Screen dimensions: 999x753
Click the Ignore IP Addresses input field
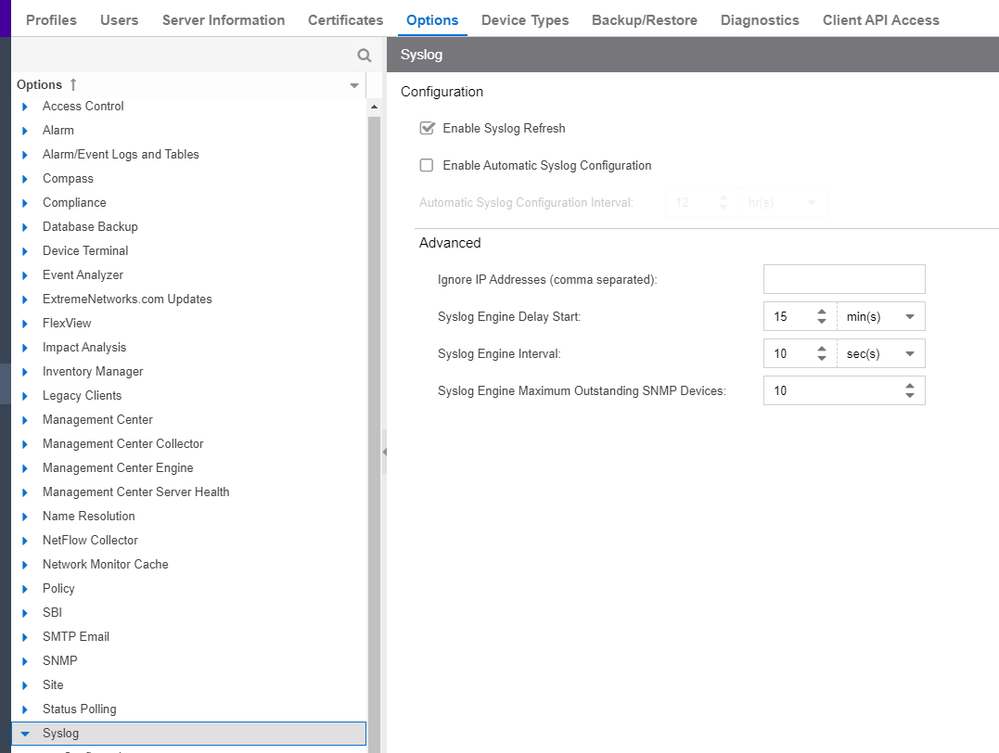tap(843, 279)
